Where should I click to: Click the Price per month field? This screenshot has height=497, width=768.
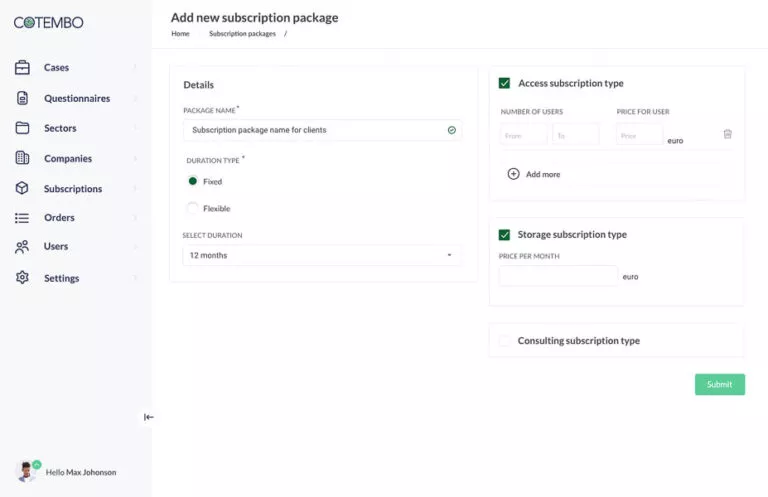[x=558, y=276]
